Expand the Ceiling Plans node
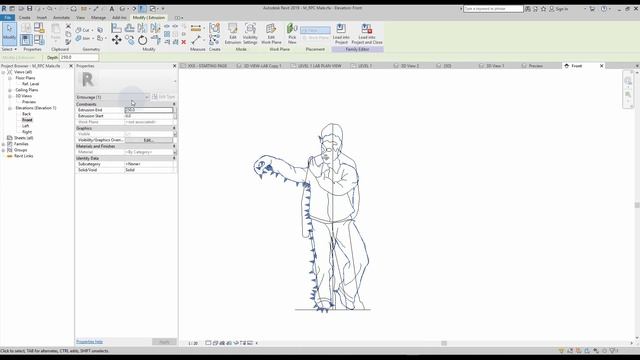Screen dimensions: 640x360 coord(10,90)
